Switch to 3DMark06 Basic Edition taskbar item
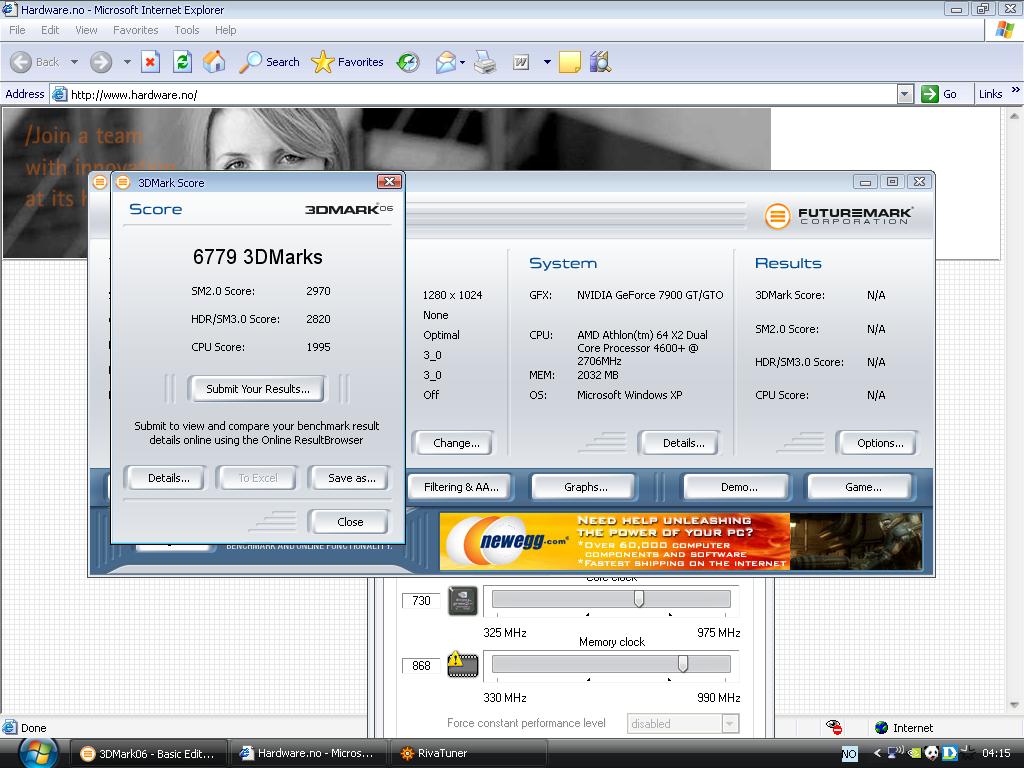The image size is (1024, 768). tap(148, 754)
